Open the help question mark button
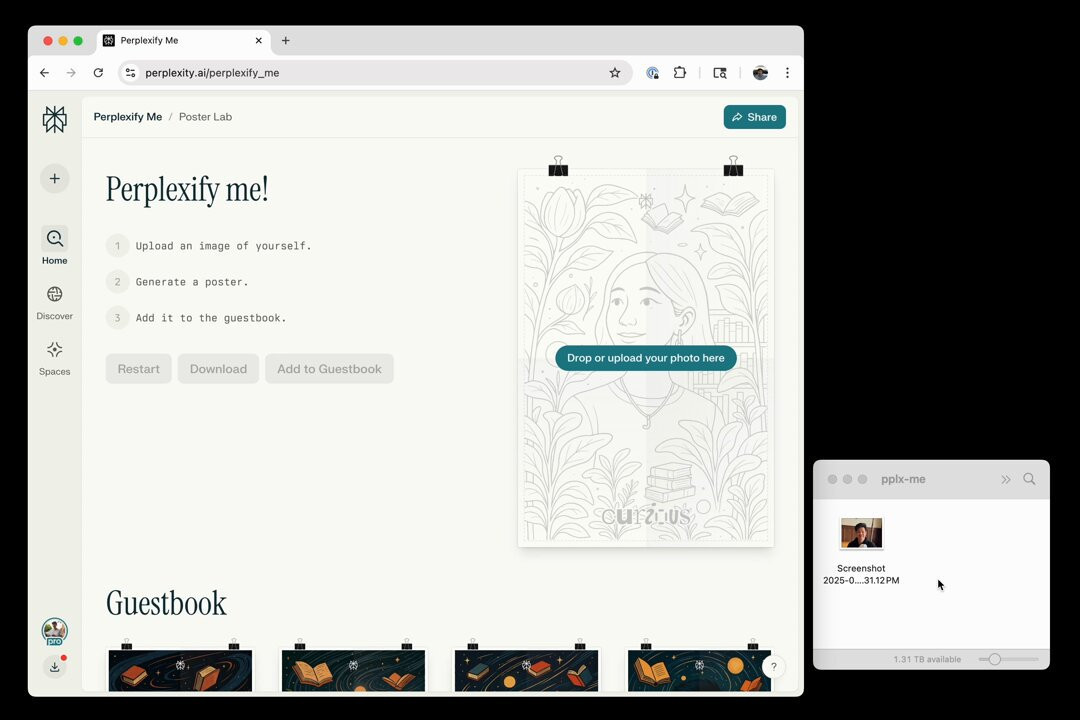1080x720 pixels. [x=773, y=666]
